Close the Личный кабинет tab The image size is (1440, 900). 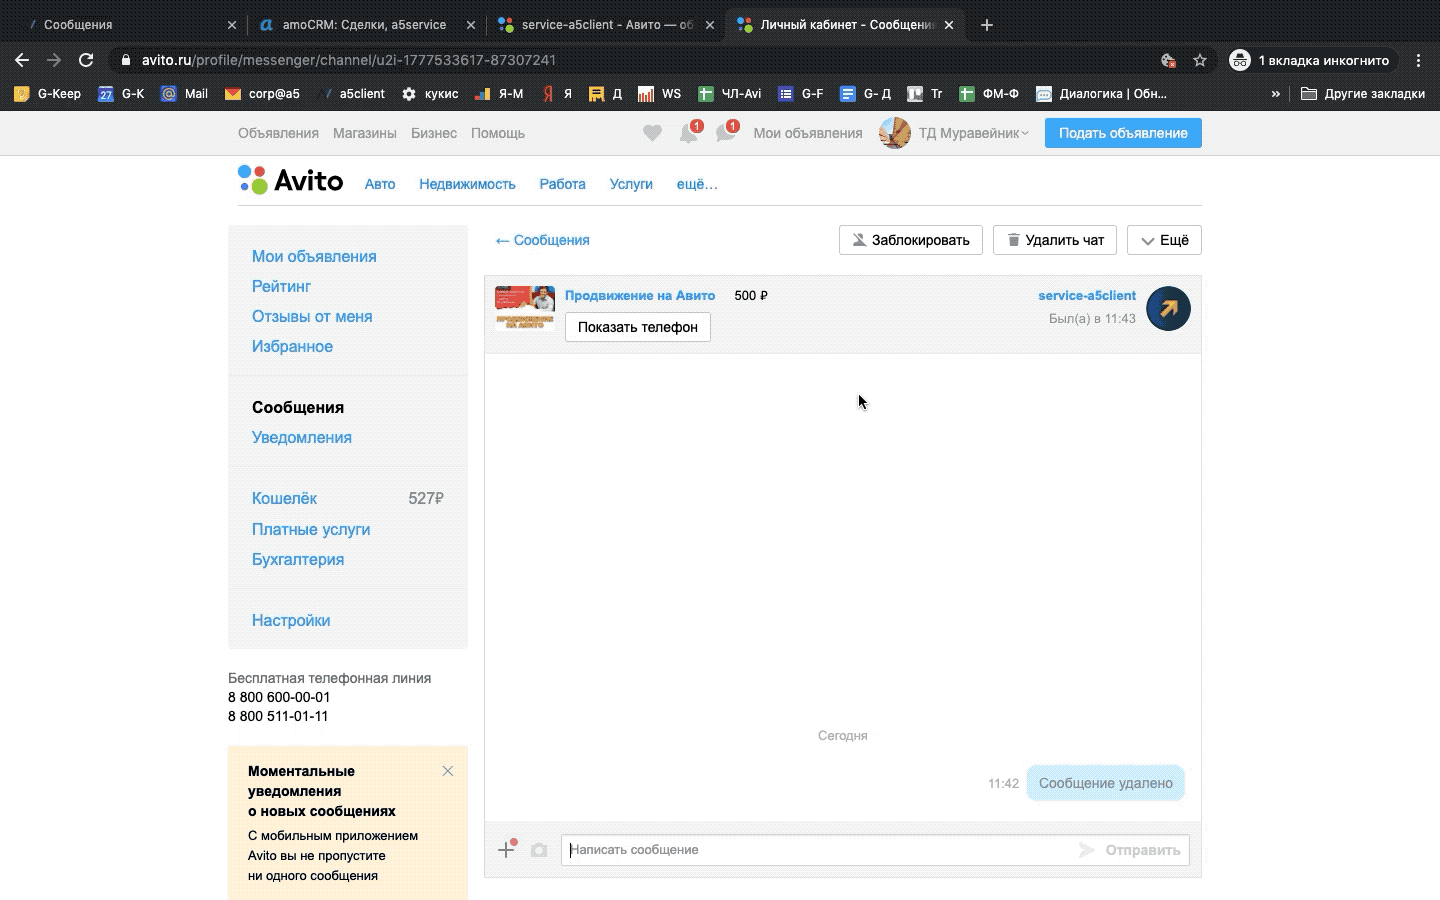[949, 25]
